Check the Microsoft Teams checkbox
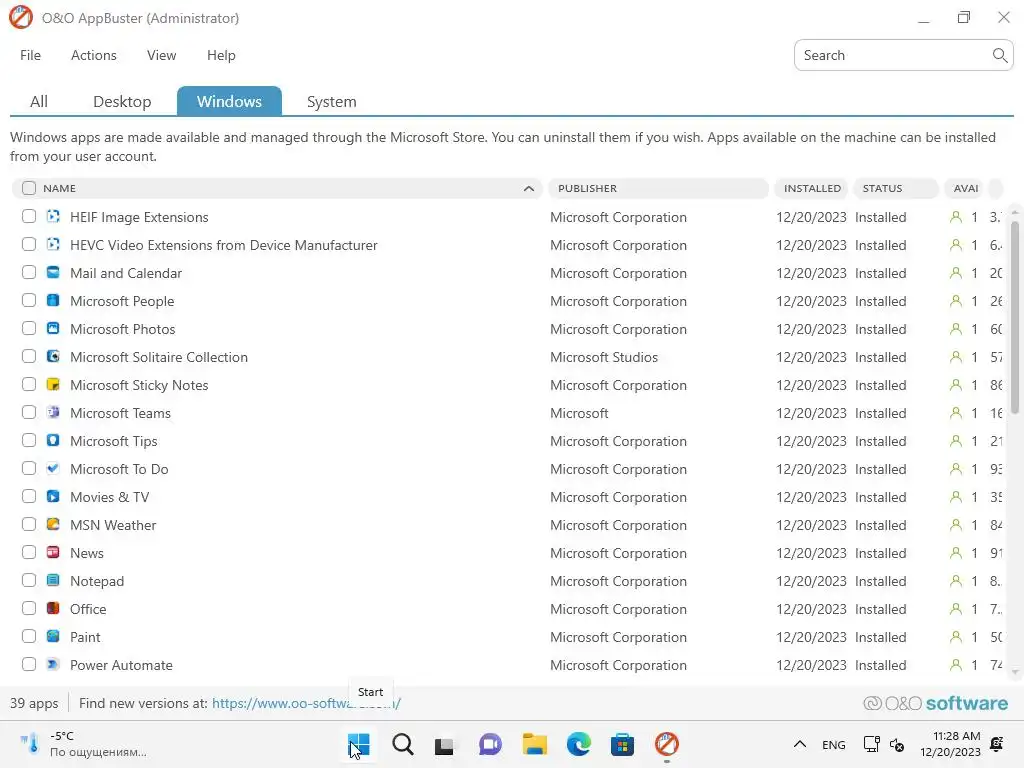This screenshot has height=768, width=1024. point(29,412)
